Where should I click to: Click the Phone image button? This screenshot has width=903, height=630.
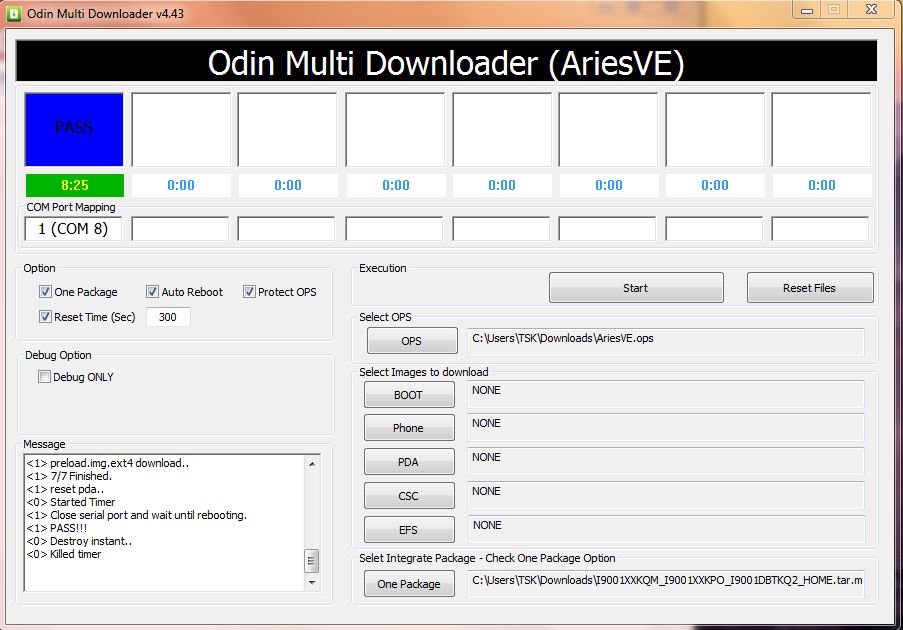(x=409, y=428)
